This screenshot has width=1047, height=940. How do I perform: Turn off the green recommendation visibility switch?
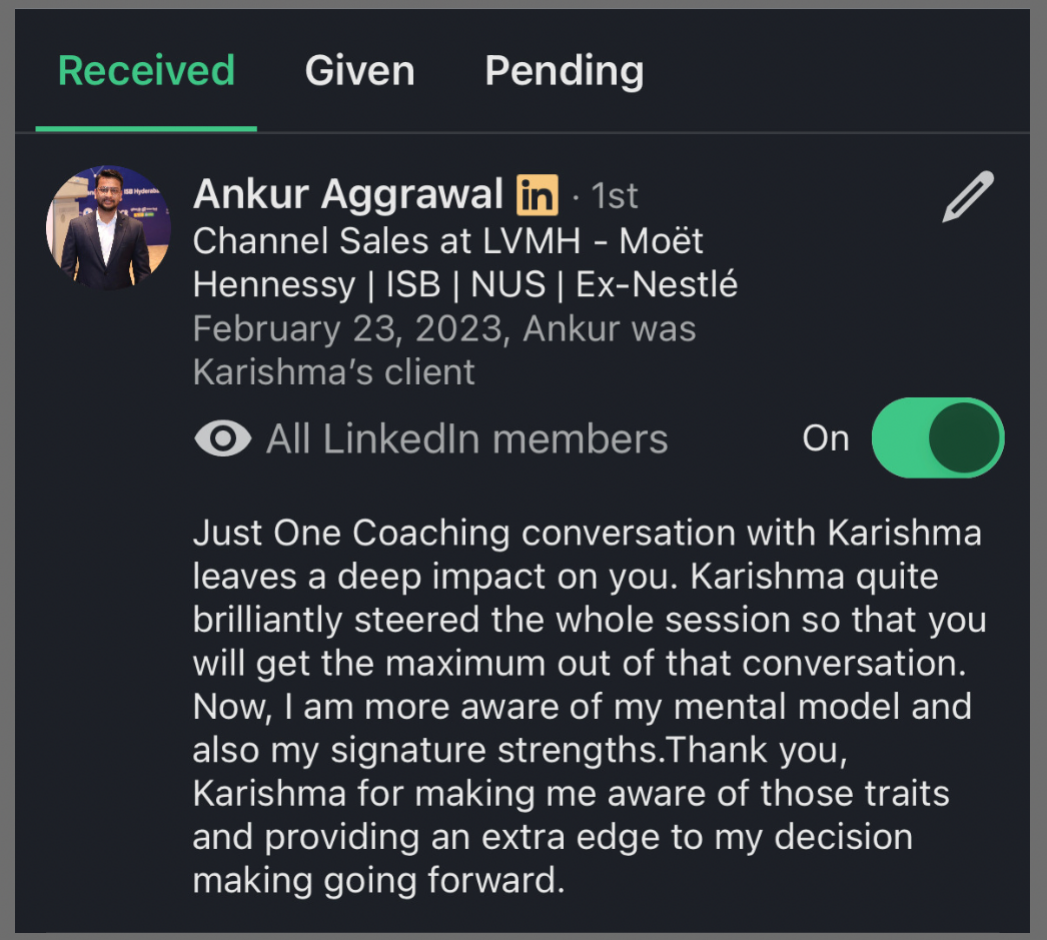pyautogui.click(x=937, y=438)
